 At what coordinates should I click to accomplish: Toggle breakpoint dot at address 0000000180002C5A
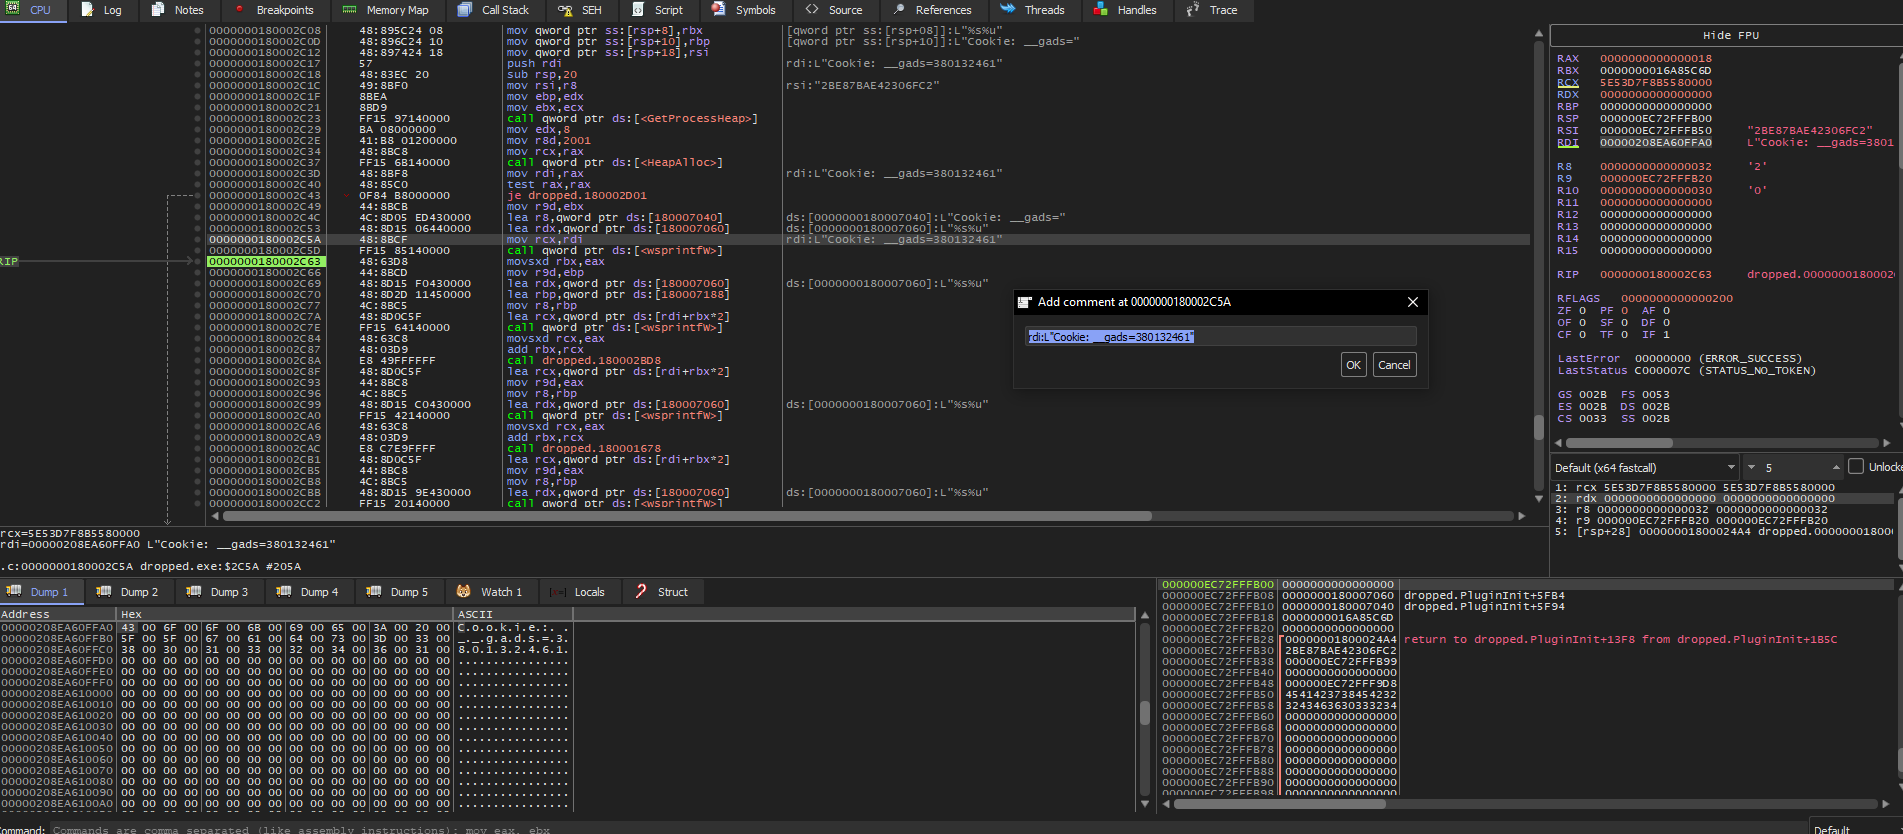198,240
